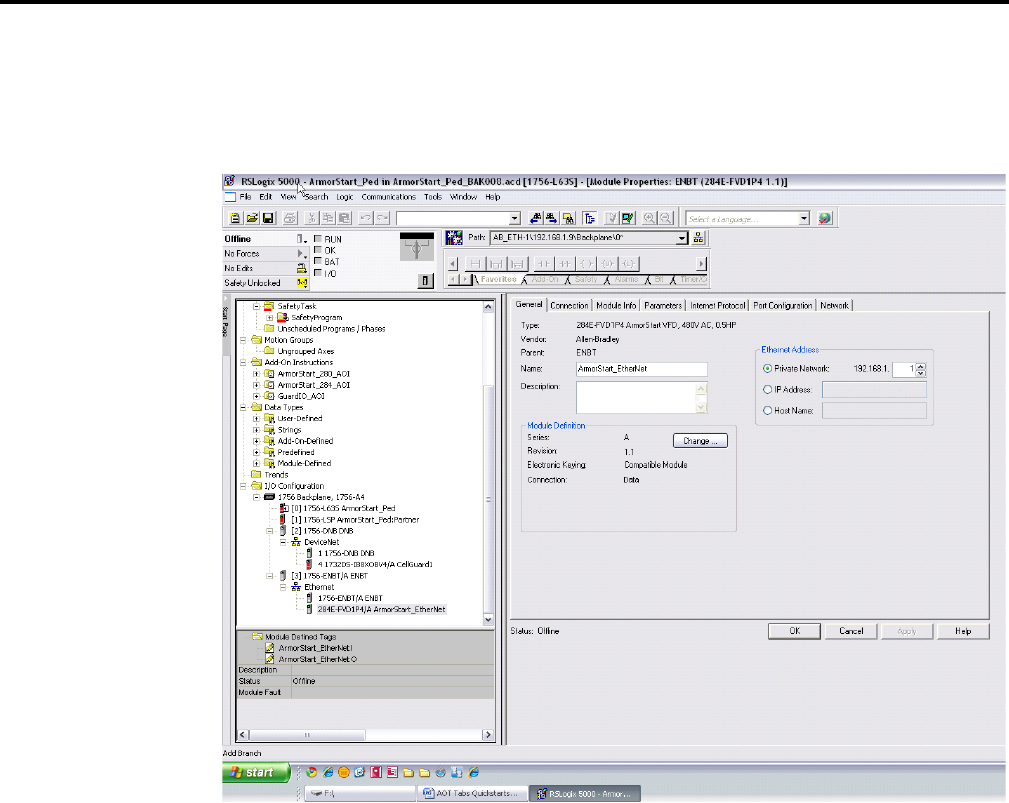Click the Copy toolbar icon
The height and width of the screenshot is (803, 1009).
tap(328, 219)
